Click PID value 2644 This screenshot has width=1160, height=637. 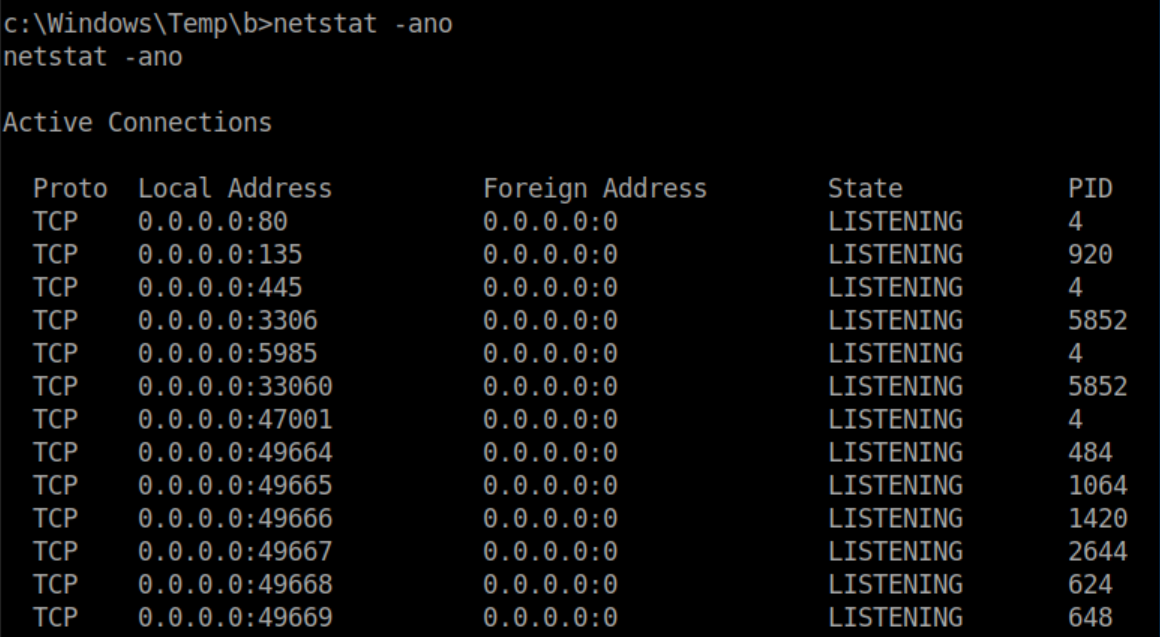coord(1097,551)
